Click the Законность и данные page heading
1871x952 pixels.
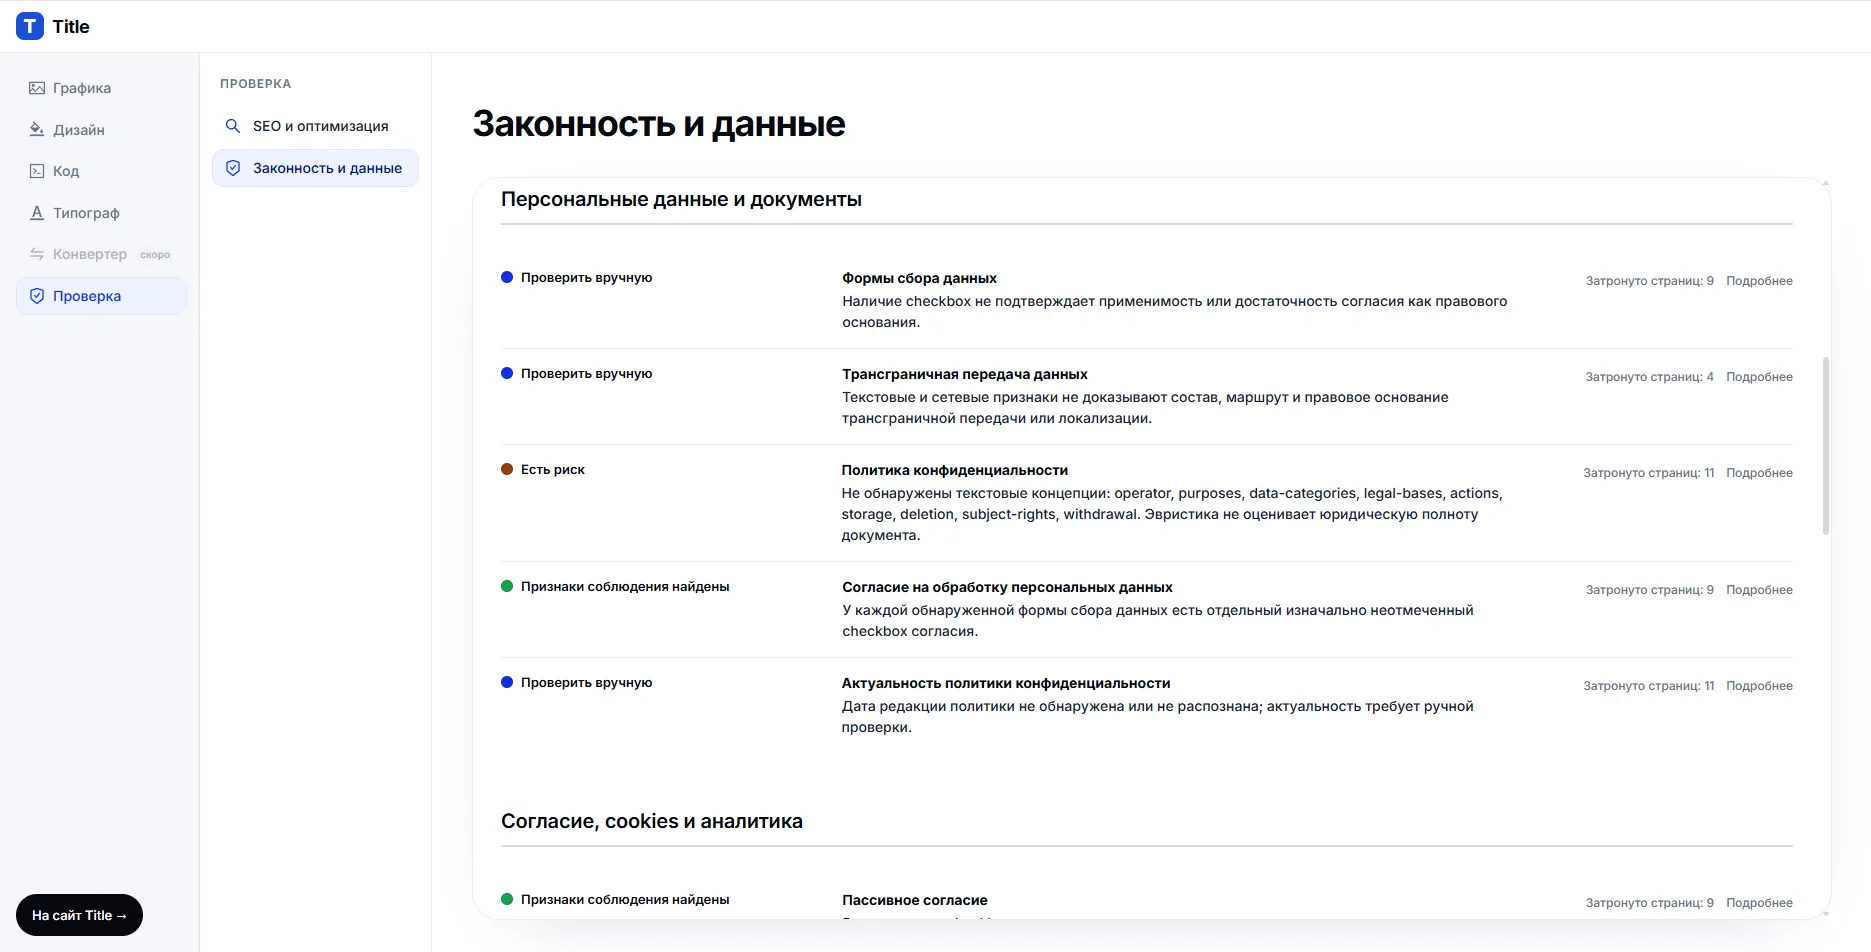(x=659, y=124)
